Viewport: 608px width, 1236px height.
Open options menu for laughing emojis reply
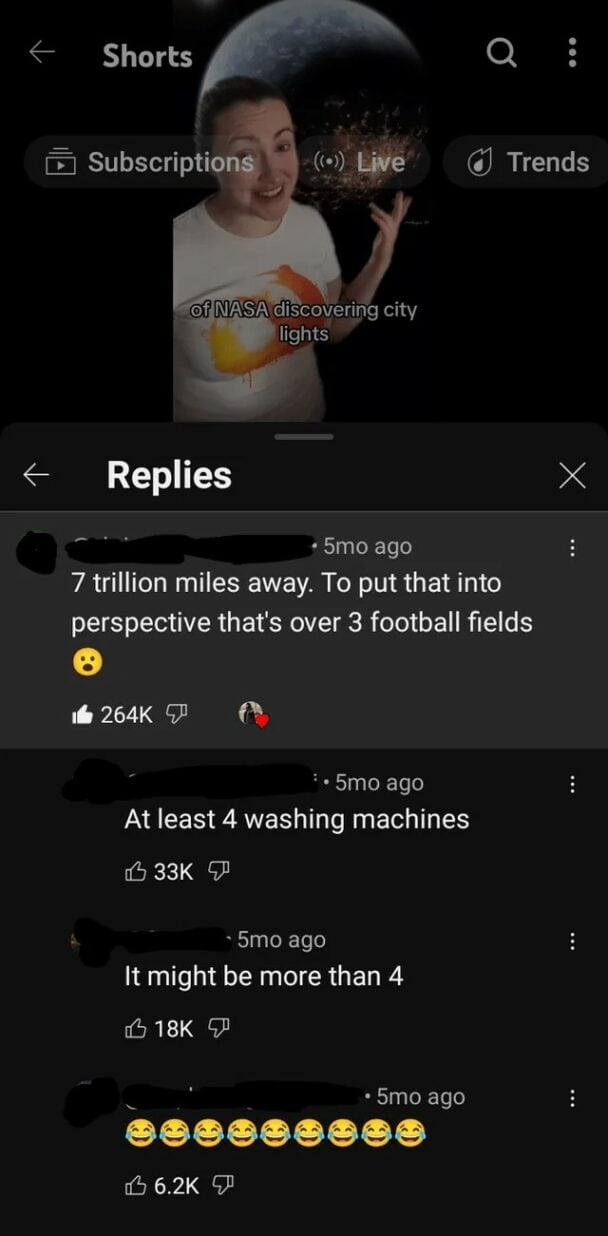572,1098
